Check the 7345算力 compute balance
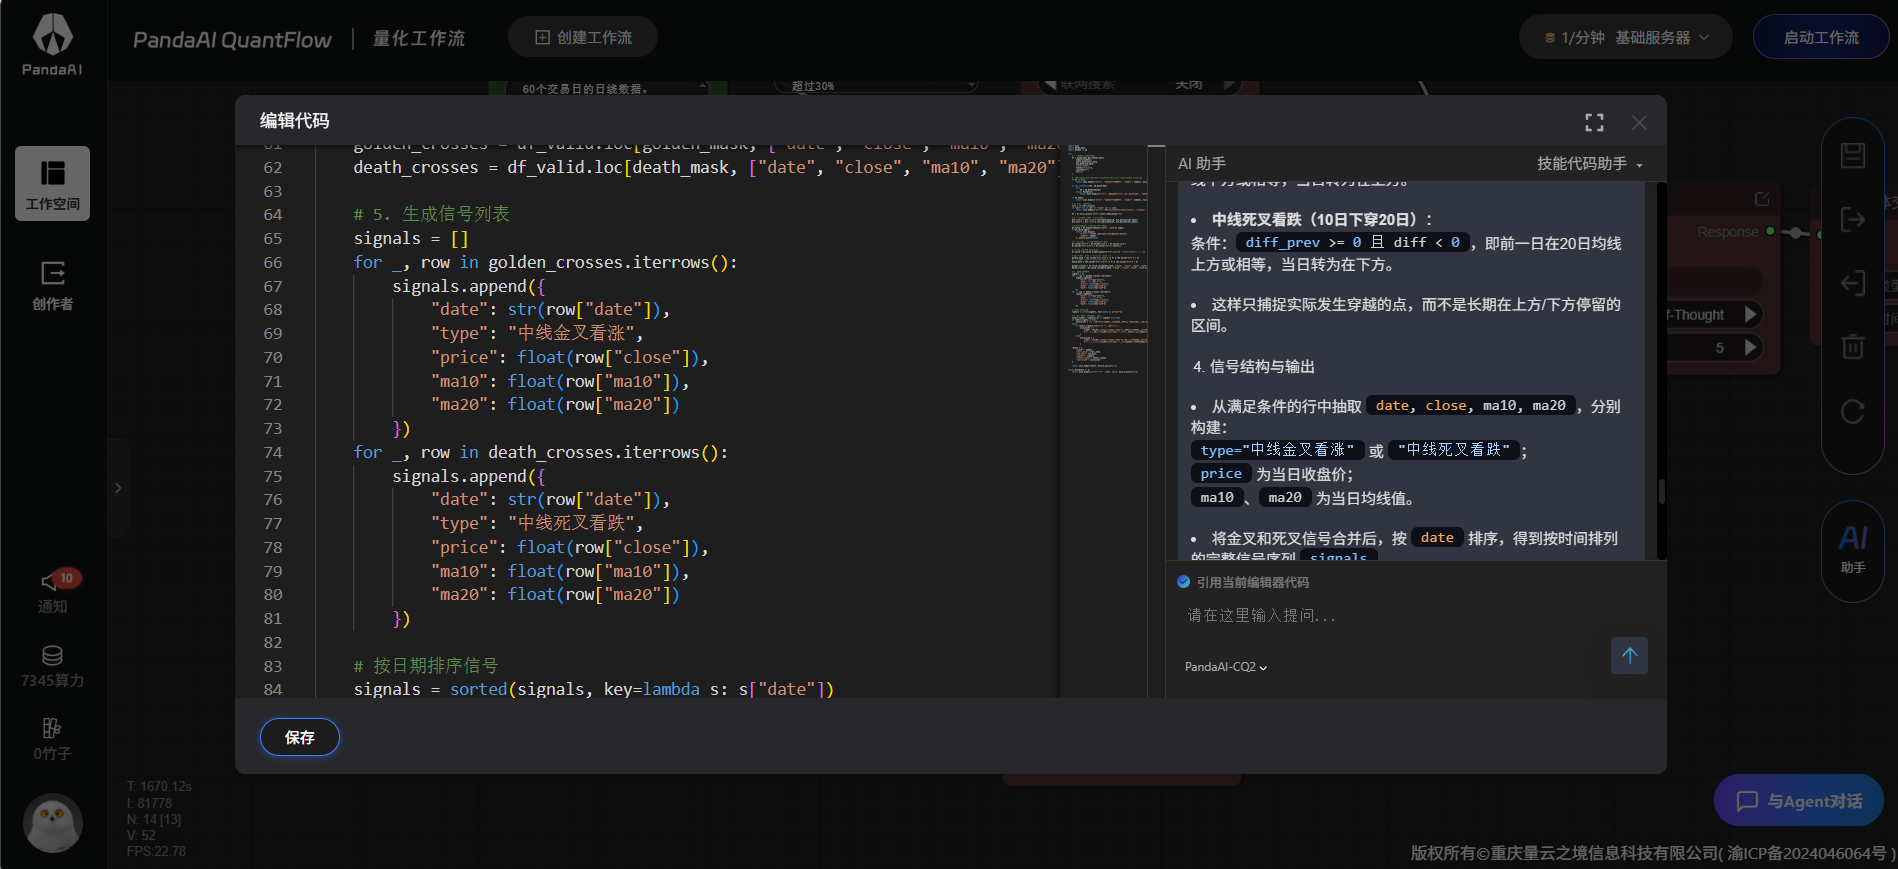 (x=52, y=667)
